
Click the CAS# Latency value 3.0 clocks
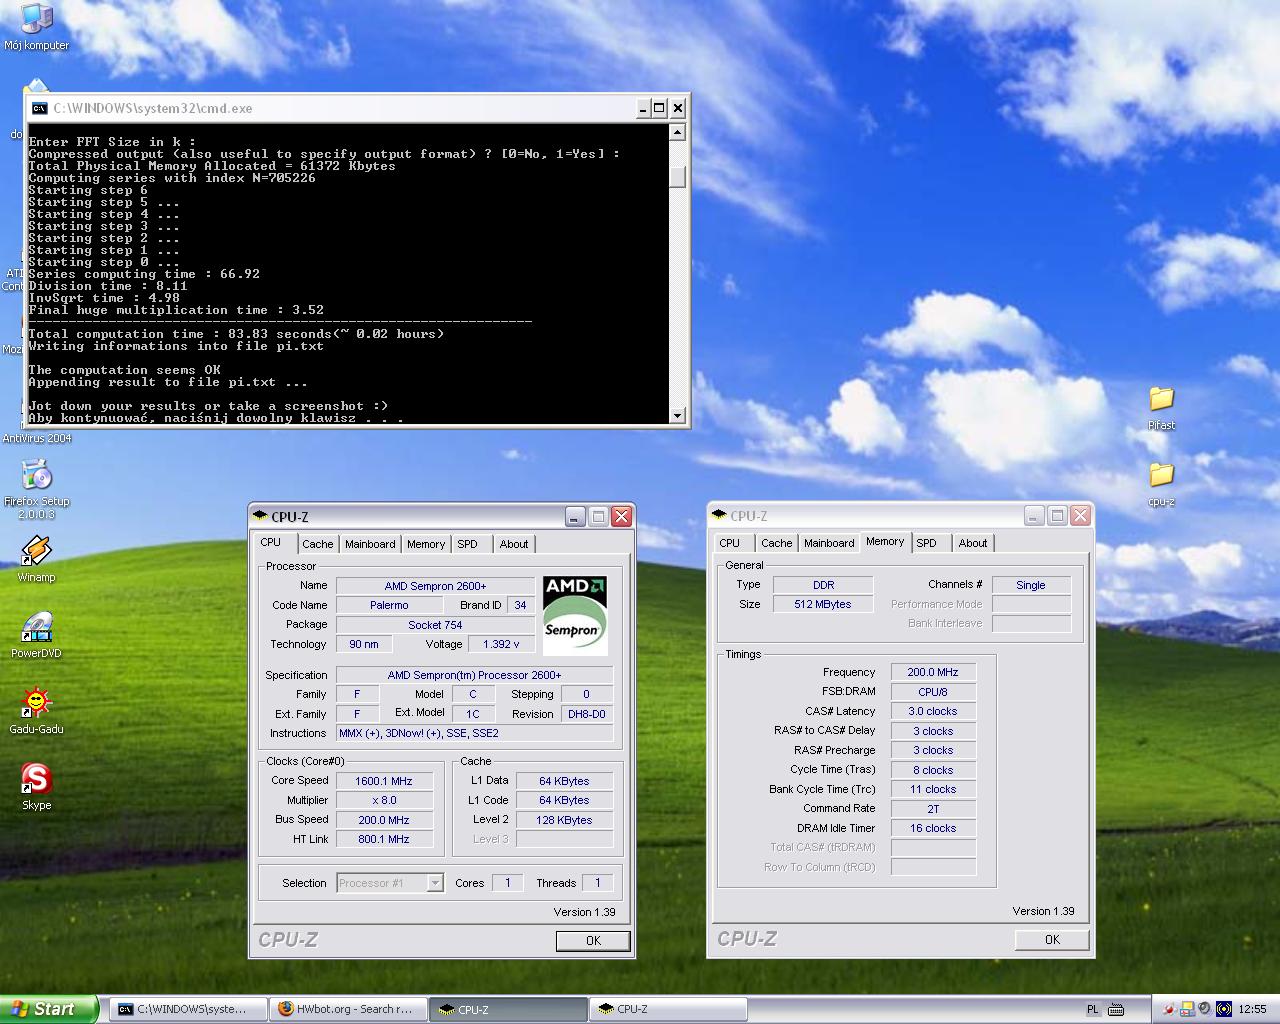[933, 711]
